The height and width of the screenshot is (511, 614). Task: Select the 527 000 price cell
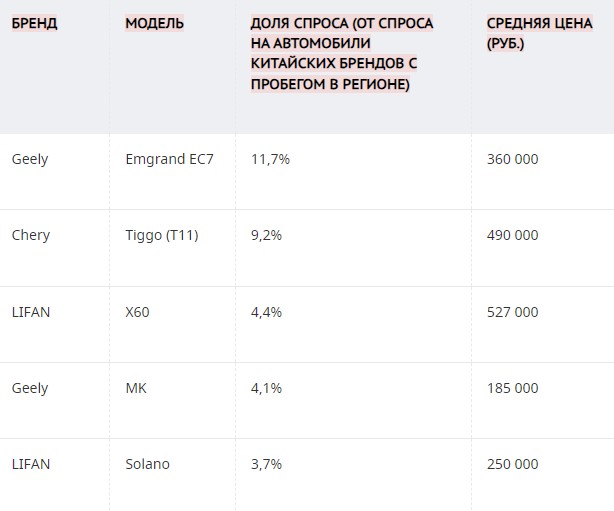click(x=513, y=312)
